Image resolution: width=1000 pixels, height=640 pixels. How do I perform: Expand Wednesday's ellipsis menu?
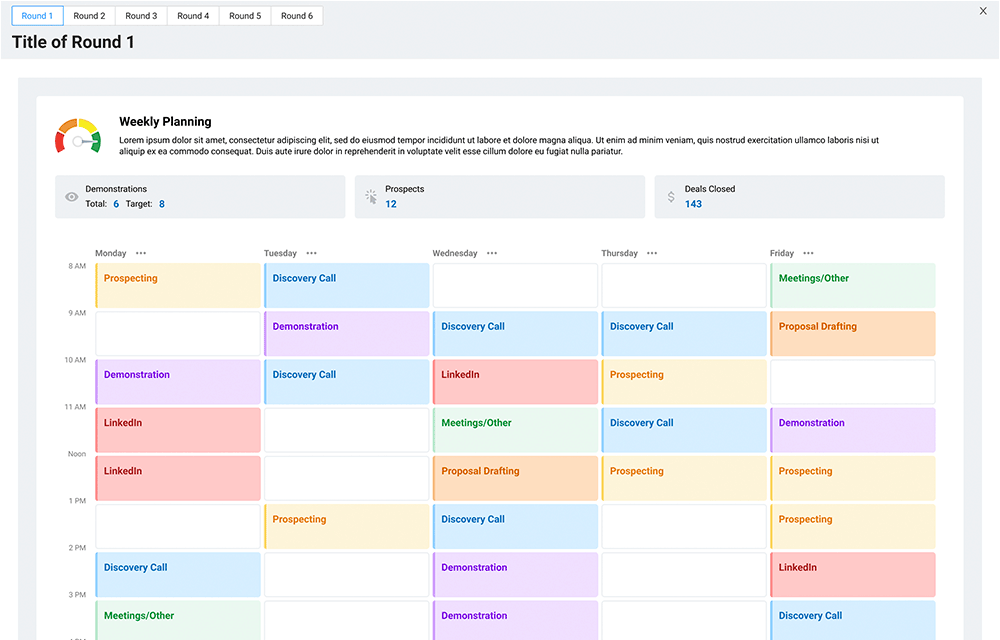(492, 253)
